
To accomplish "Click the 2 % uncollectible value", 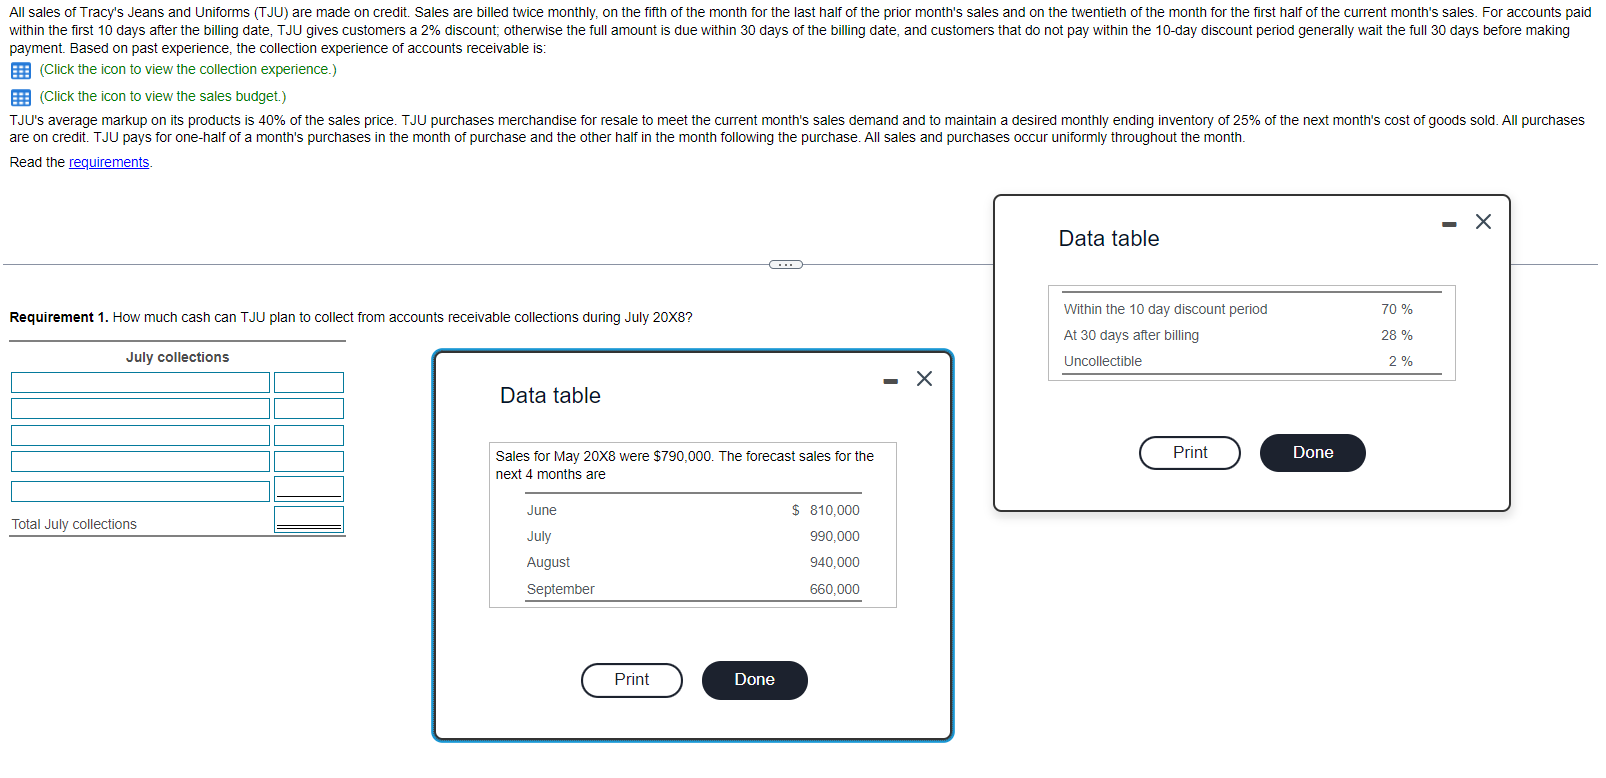I will click(1401, 361).
